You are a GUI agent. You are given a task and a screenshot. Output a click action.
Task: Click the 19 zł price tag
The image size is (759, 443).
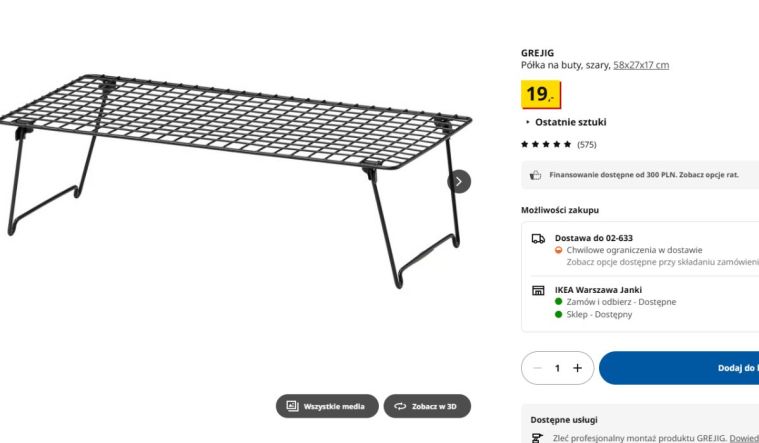click(541, 95)
